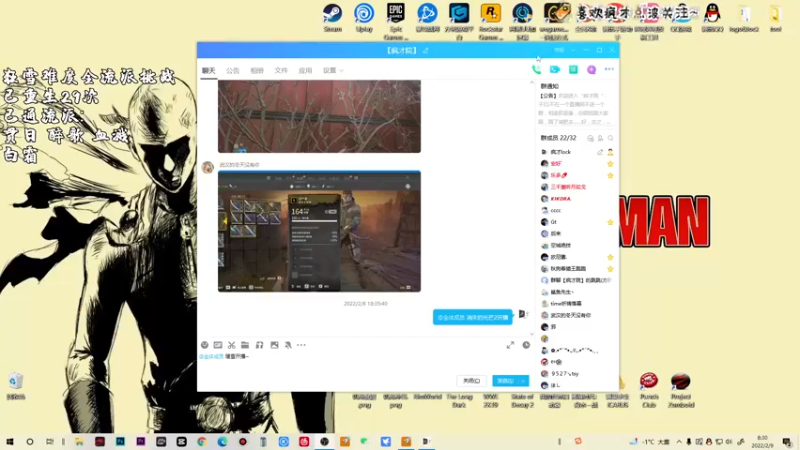This screenshot has width=800, height=450.
Task: Open the music headphones icon in chat toolbar
Action: [259, 345]
